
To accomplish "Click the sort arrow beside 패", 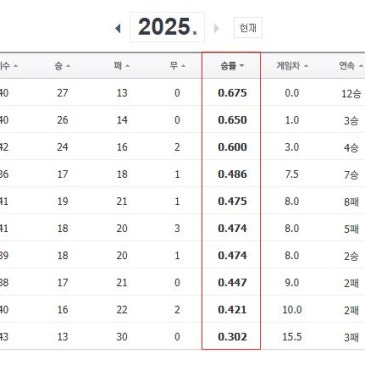I will 127,66.
